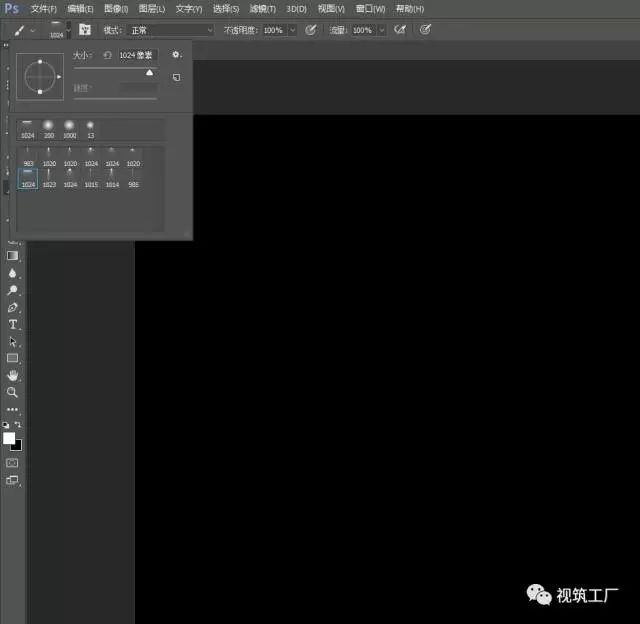Image resolution: width=640 pixels, height=624 pixels.
Task: Open the 编辑(E) menu
Action: pyautogui.click(x=80, y=9)
